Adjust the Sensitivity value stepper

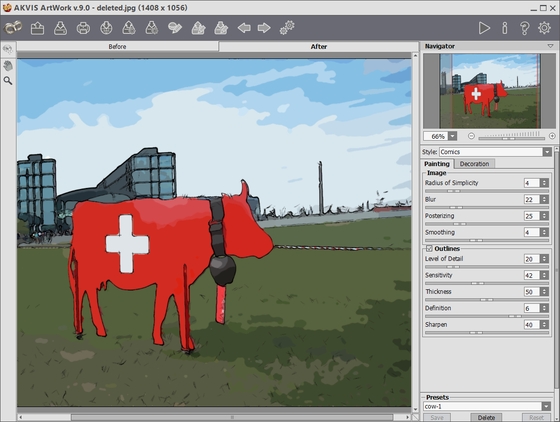pyautogui.click(x=544, y=275)
